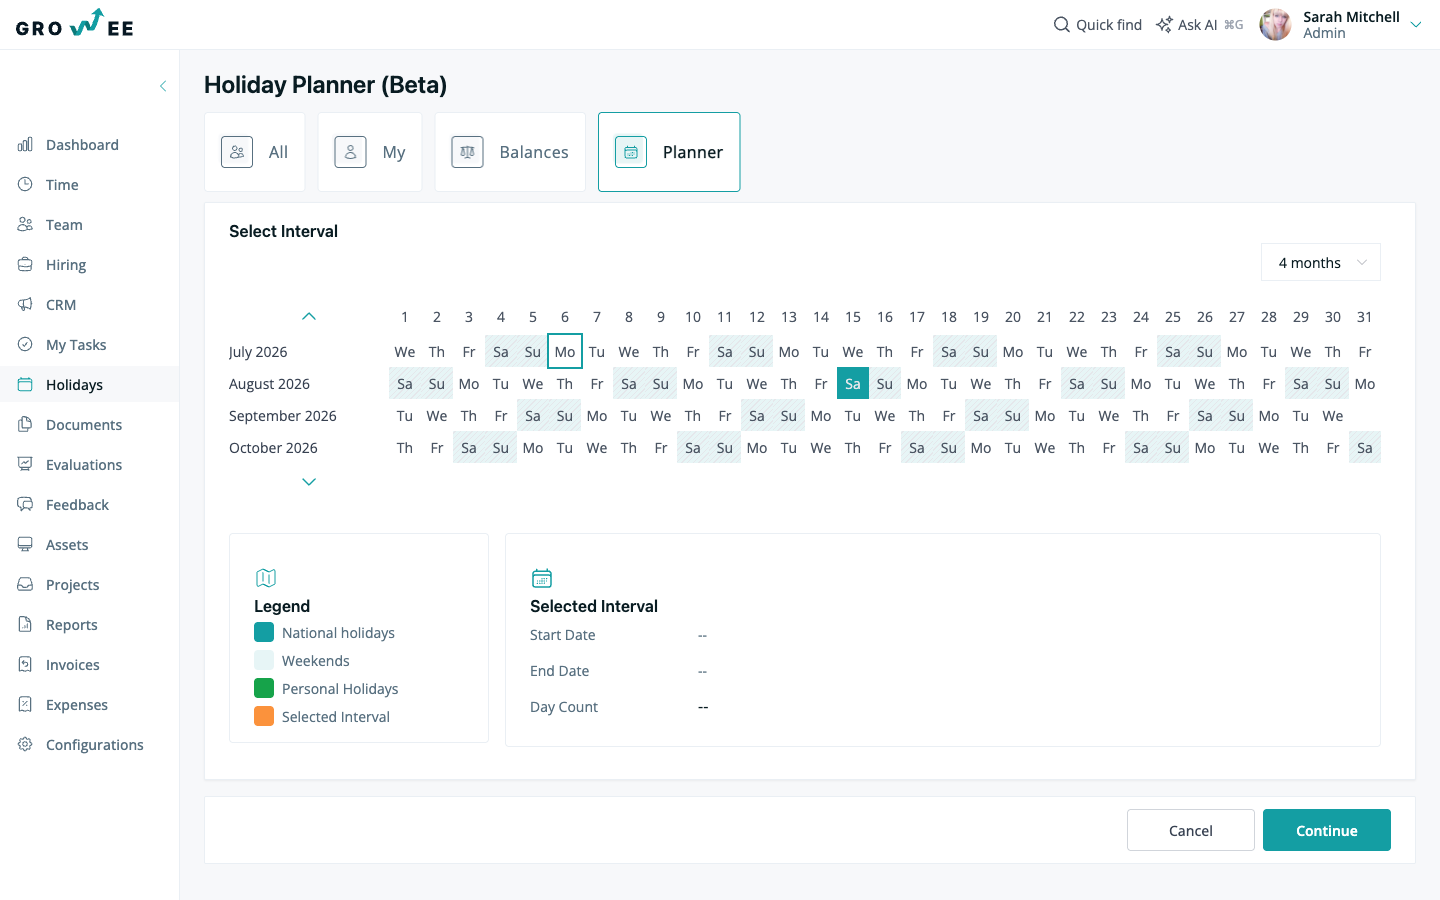Click the Ask AI sparkle icon
Image resolution: width=1440 pixels, height=900 pixels.
(x=1164, y=24)
